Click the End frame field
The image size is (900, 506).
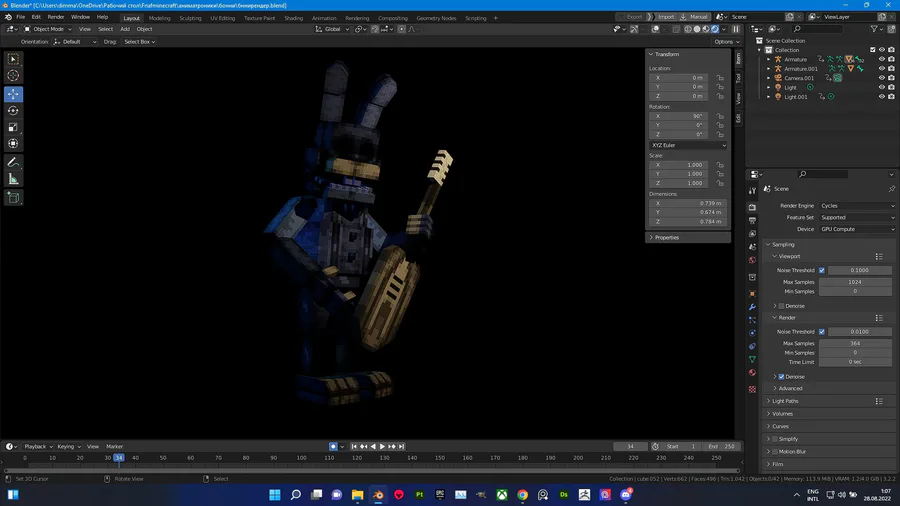[x=723, y=446]
